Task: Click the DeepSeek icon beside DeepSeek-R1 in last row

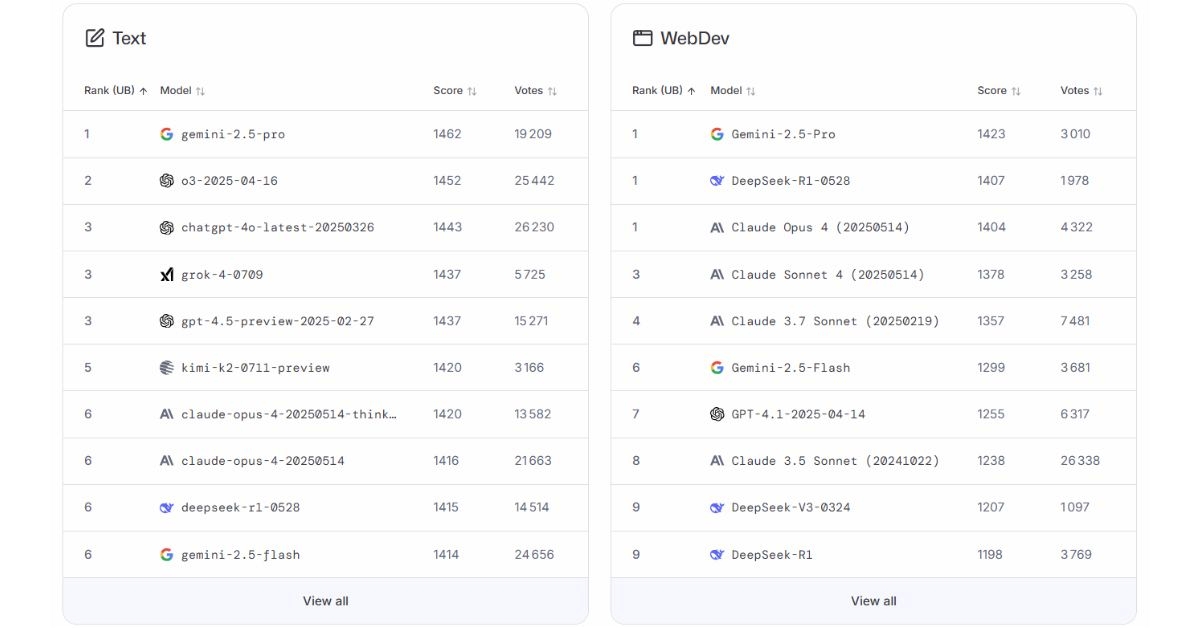Action: click(717, 554)
